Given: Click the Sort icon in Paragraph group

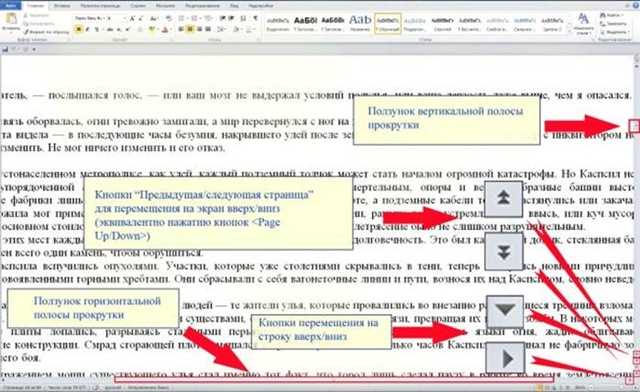Looking at the screenshot, I should [243, 19].
